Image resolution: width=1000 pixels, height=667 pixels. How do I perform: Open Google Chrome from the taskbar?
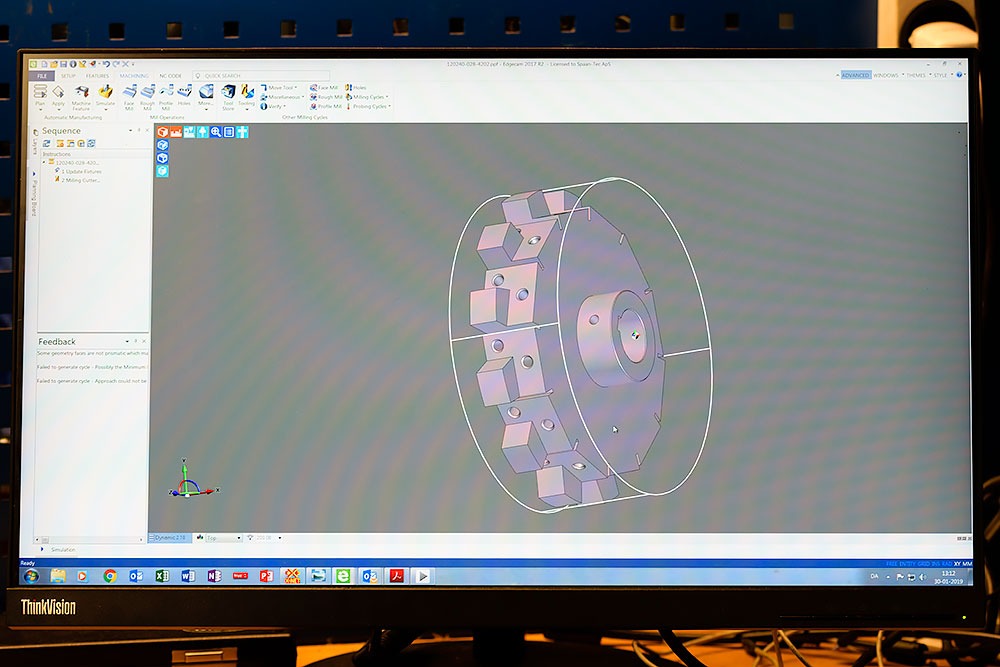[110, 576]
